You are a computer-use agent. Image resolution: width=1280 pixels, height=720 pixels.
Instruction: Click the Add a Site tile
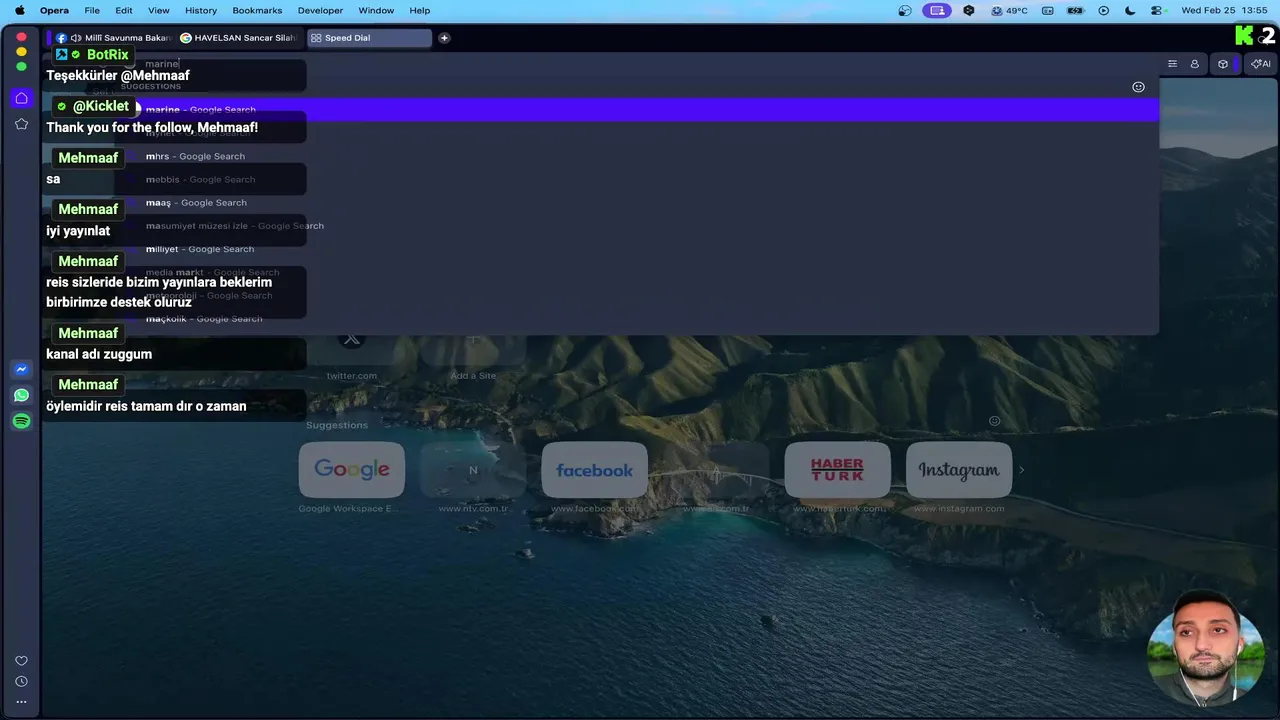click(473, 343)
